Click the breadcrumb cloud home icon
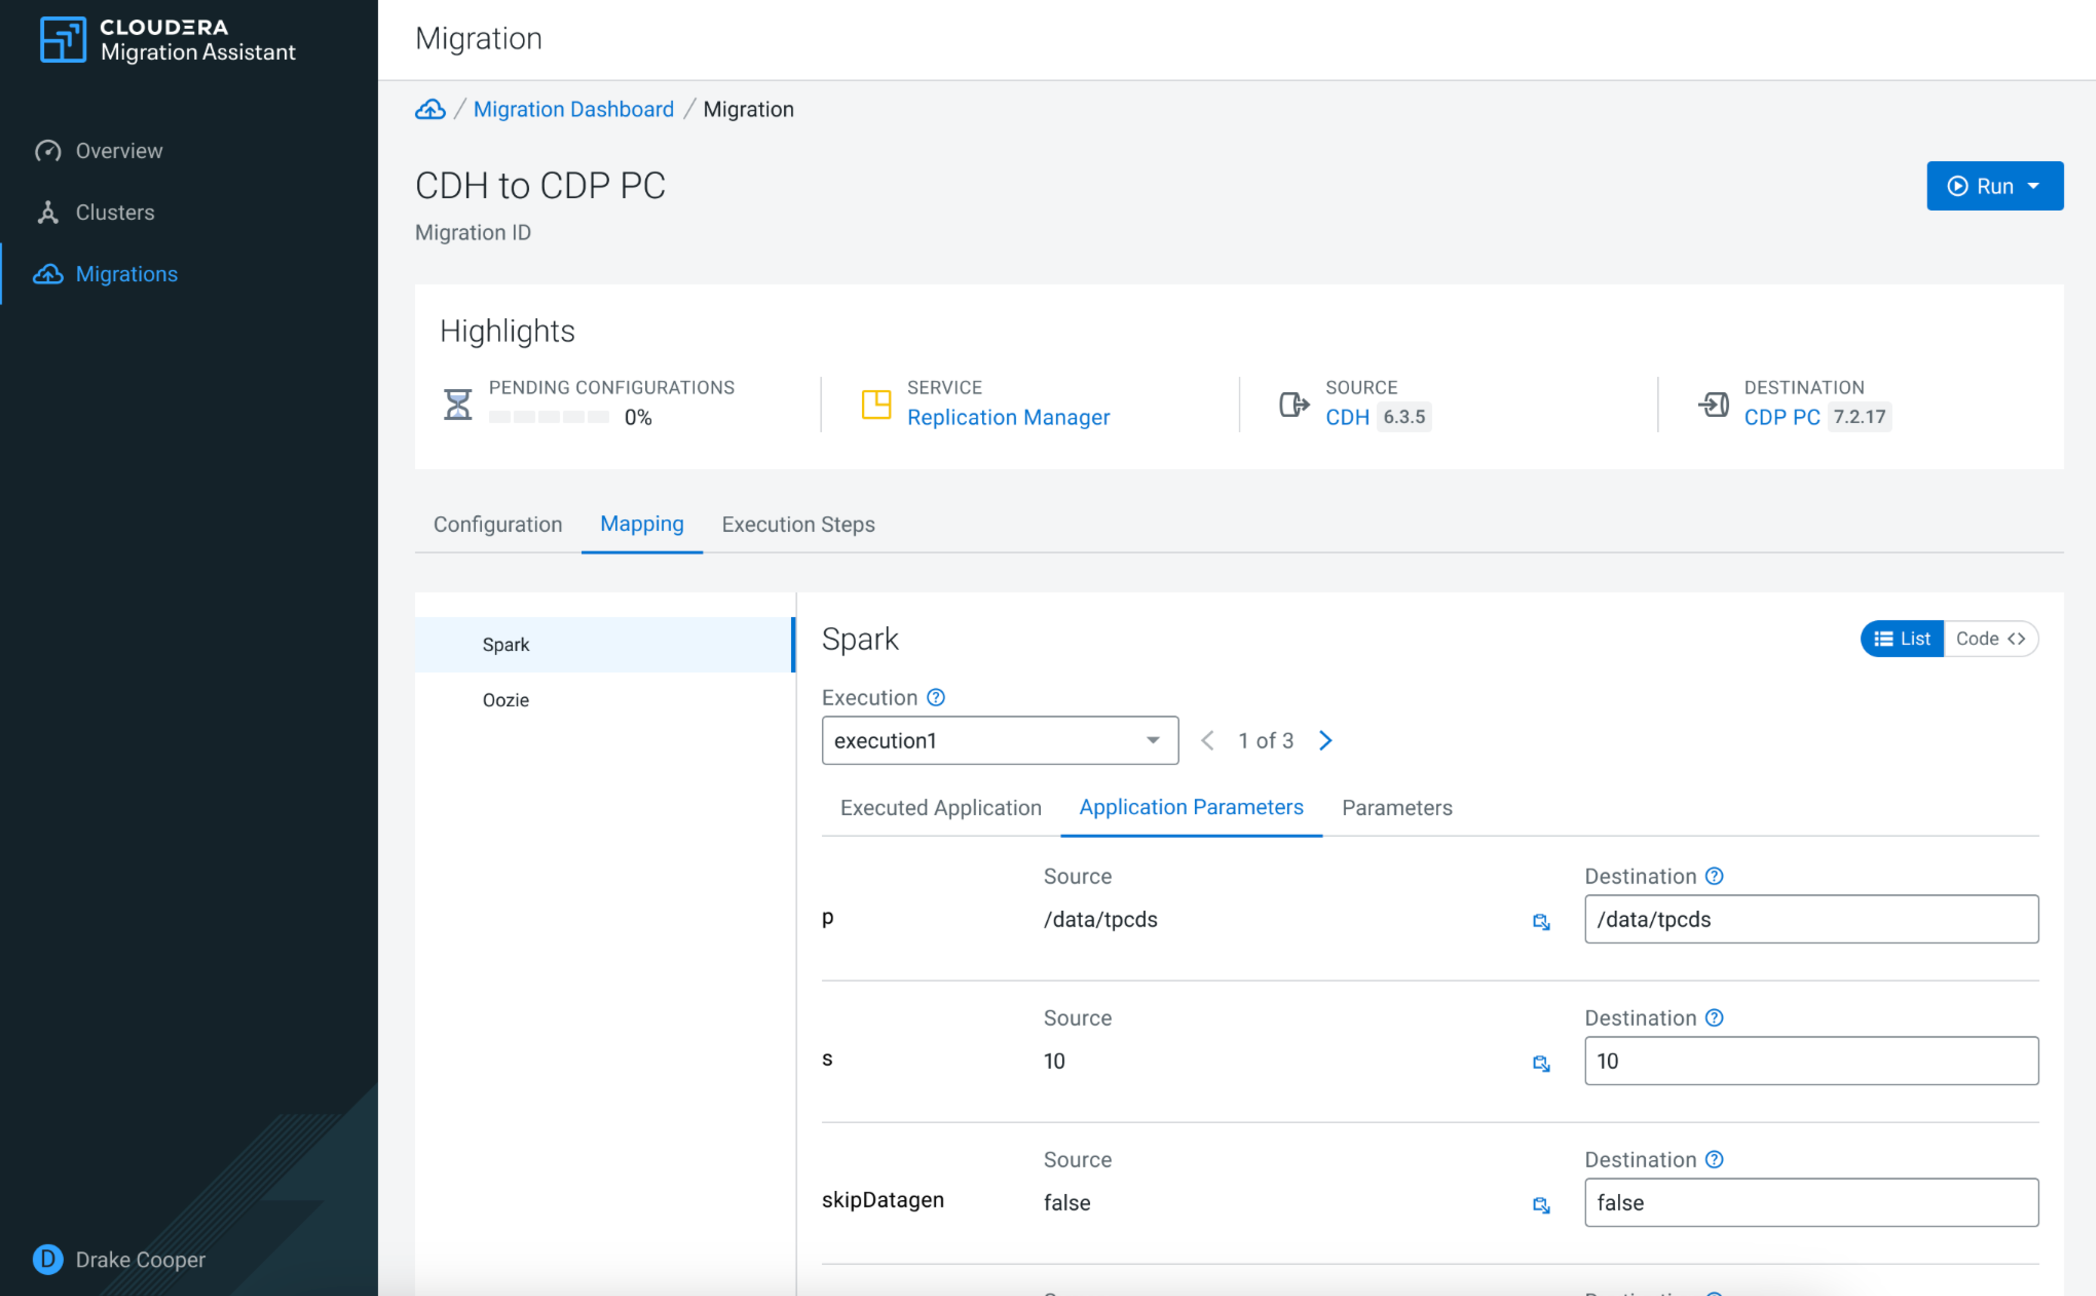Screen dimensions: 2096x1296 click(430, 109)
